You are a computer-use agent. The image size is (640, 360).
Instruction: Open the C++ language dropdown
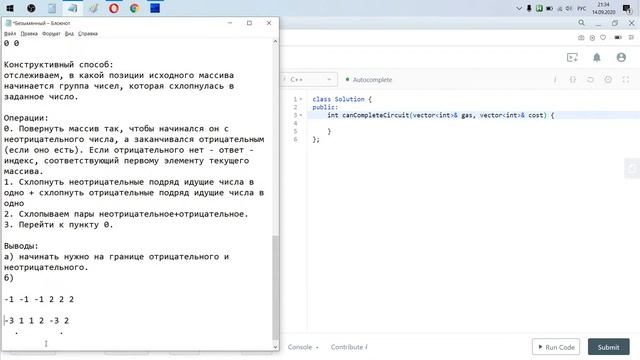pyautogui.click(x=310, y=80)
